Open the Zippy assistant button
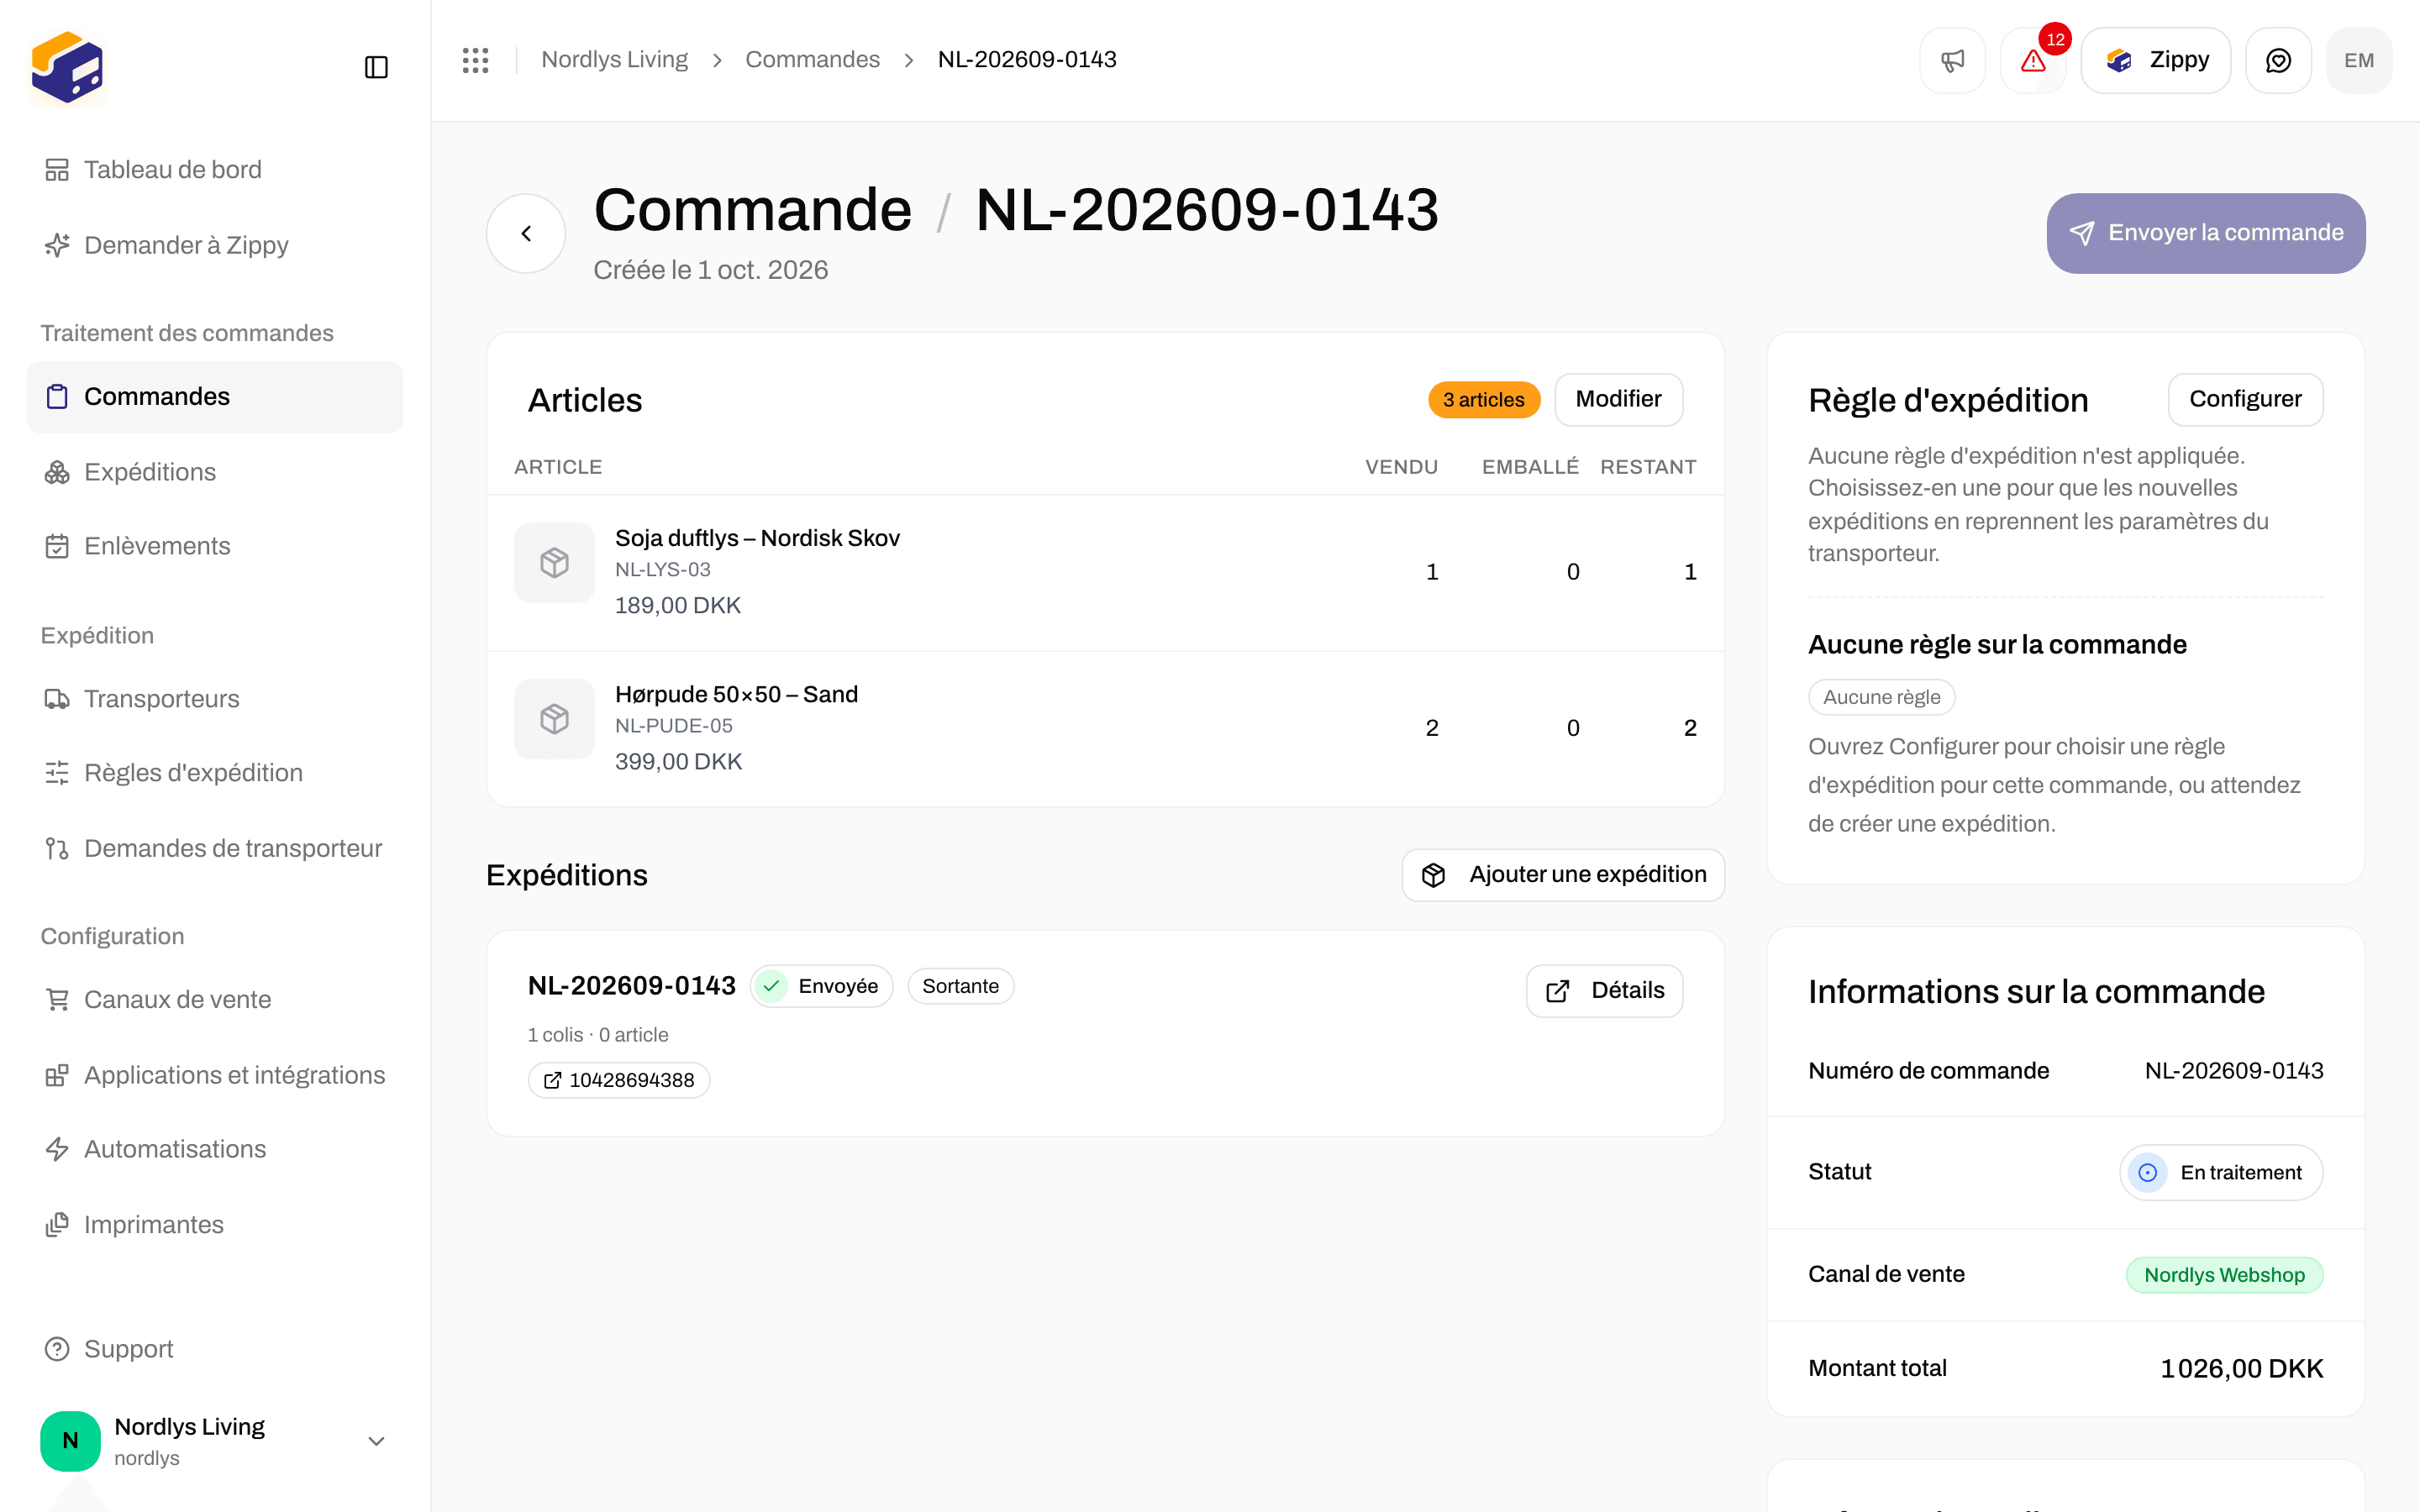The width and height of the screenshot is (2420, 1512). coord(2156,60)
